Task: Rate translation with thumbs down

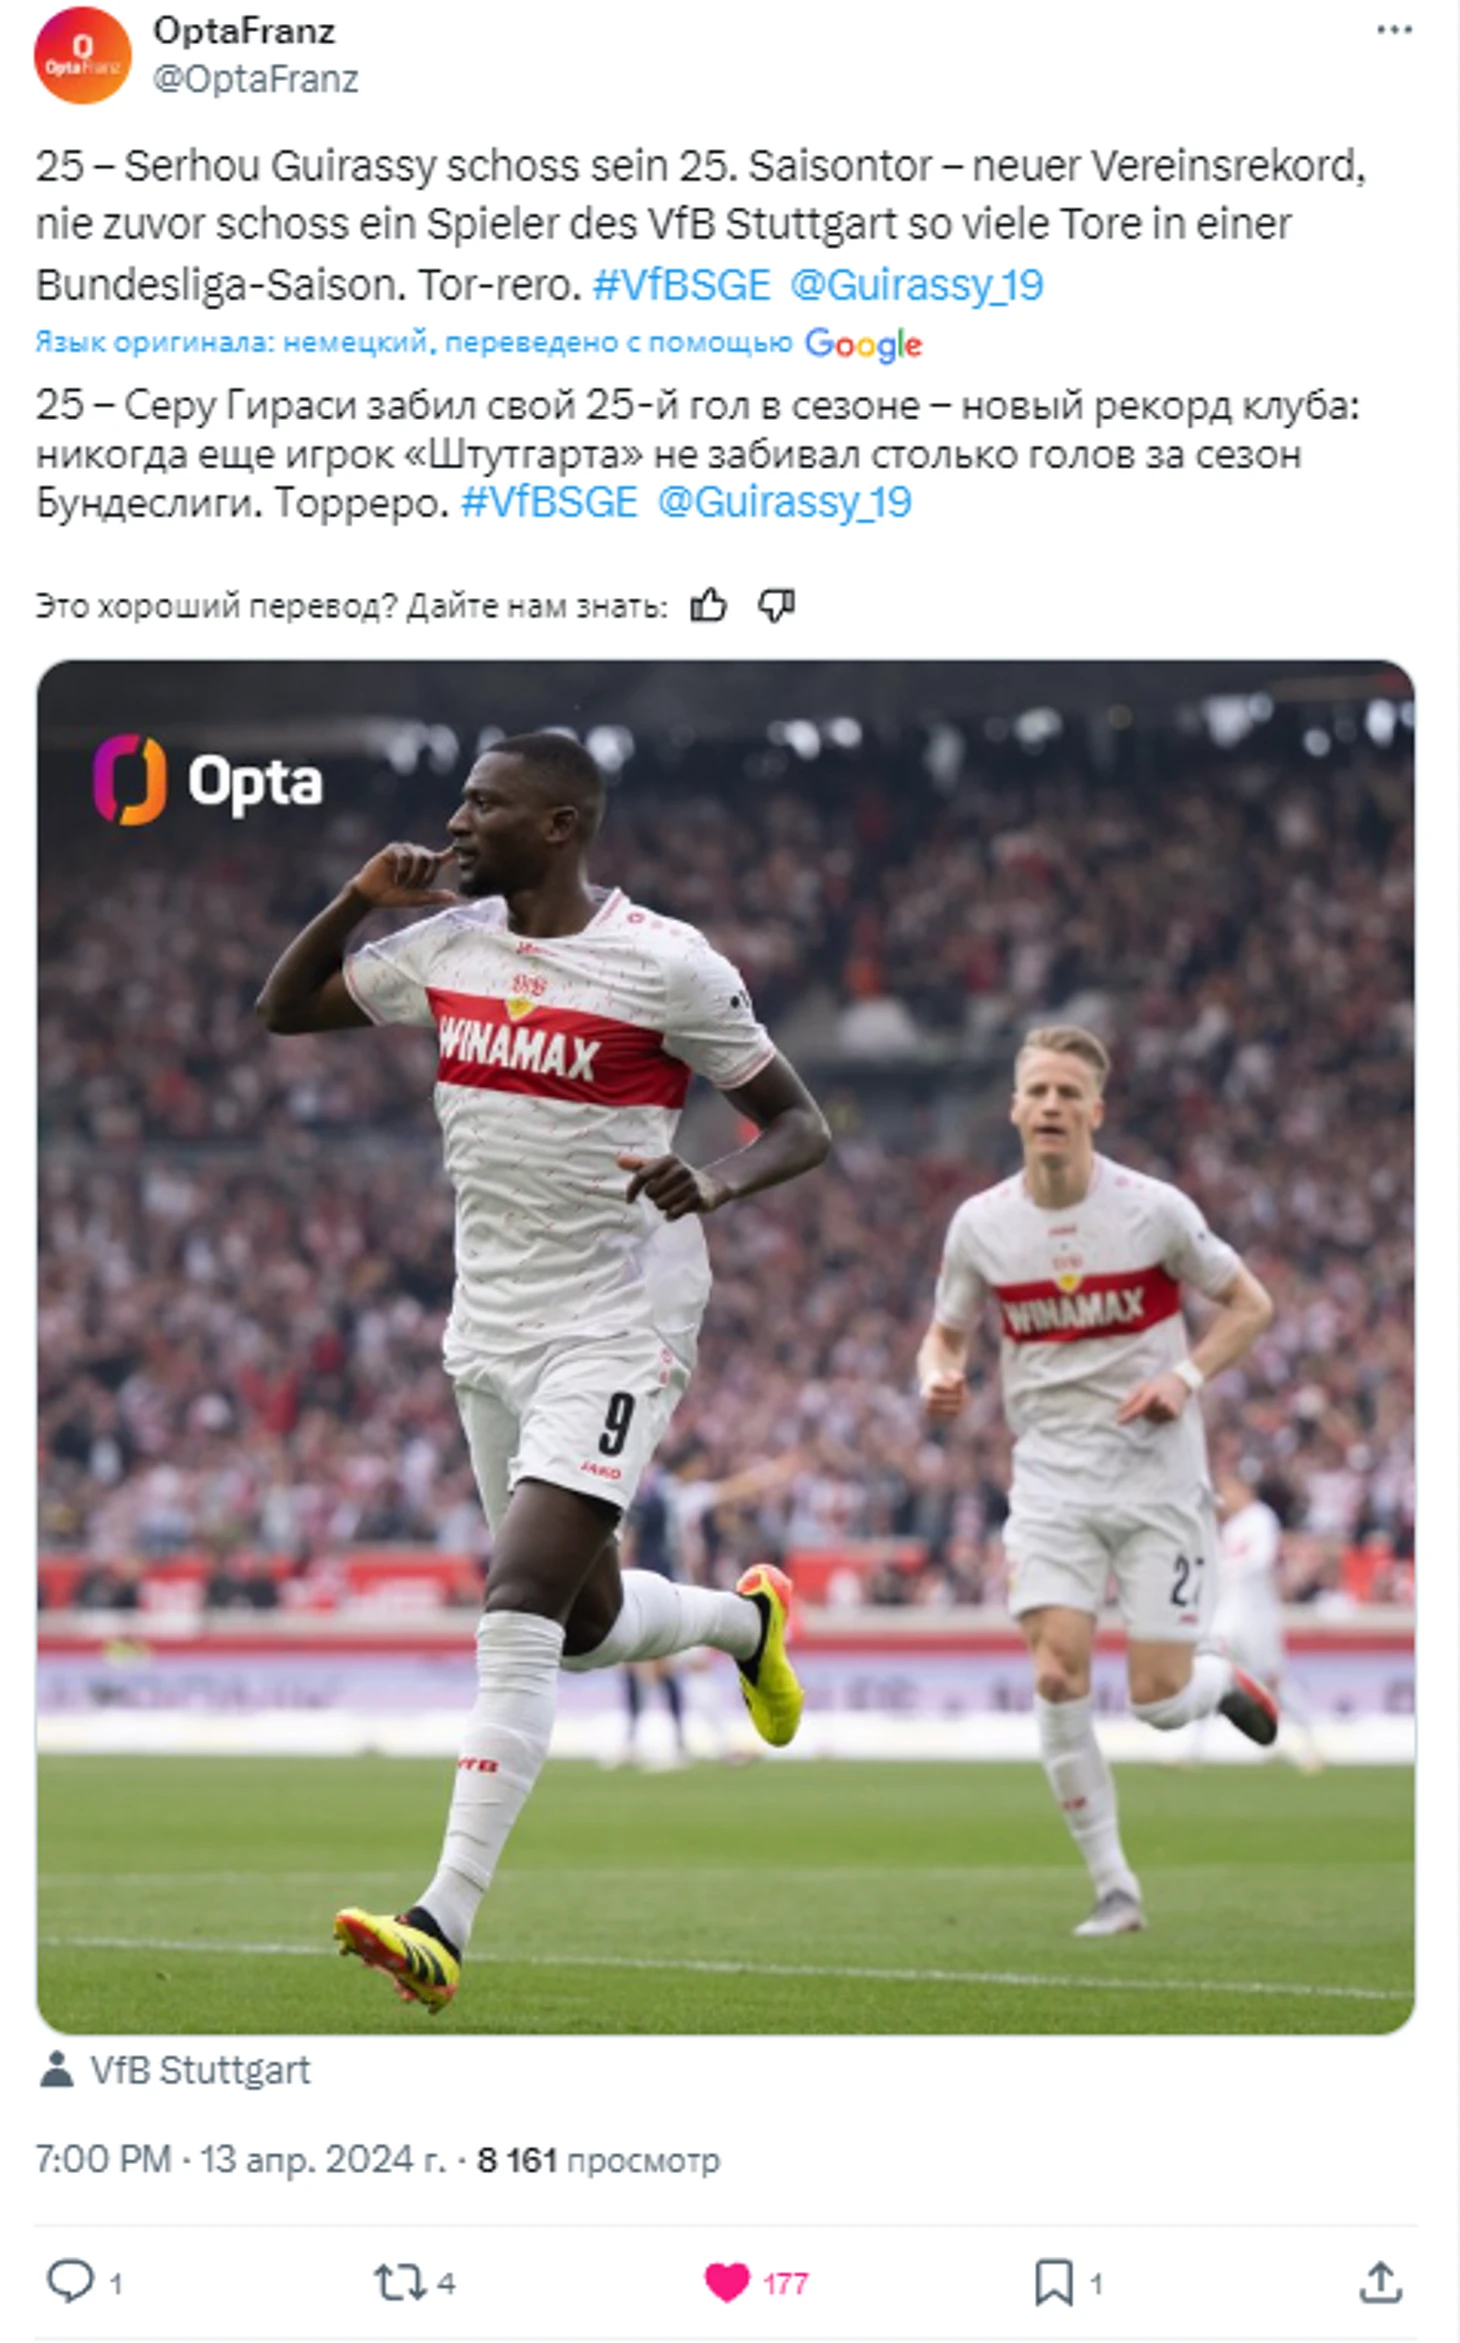Action: [776, 606]
